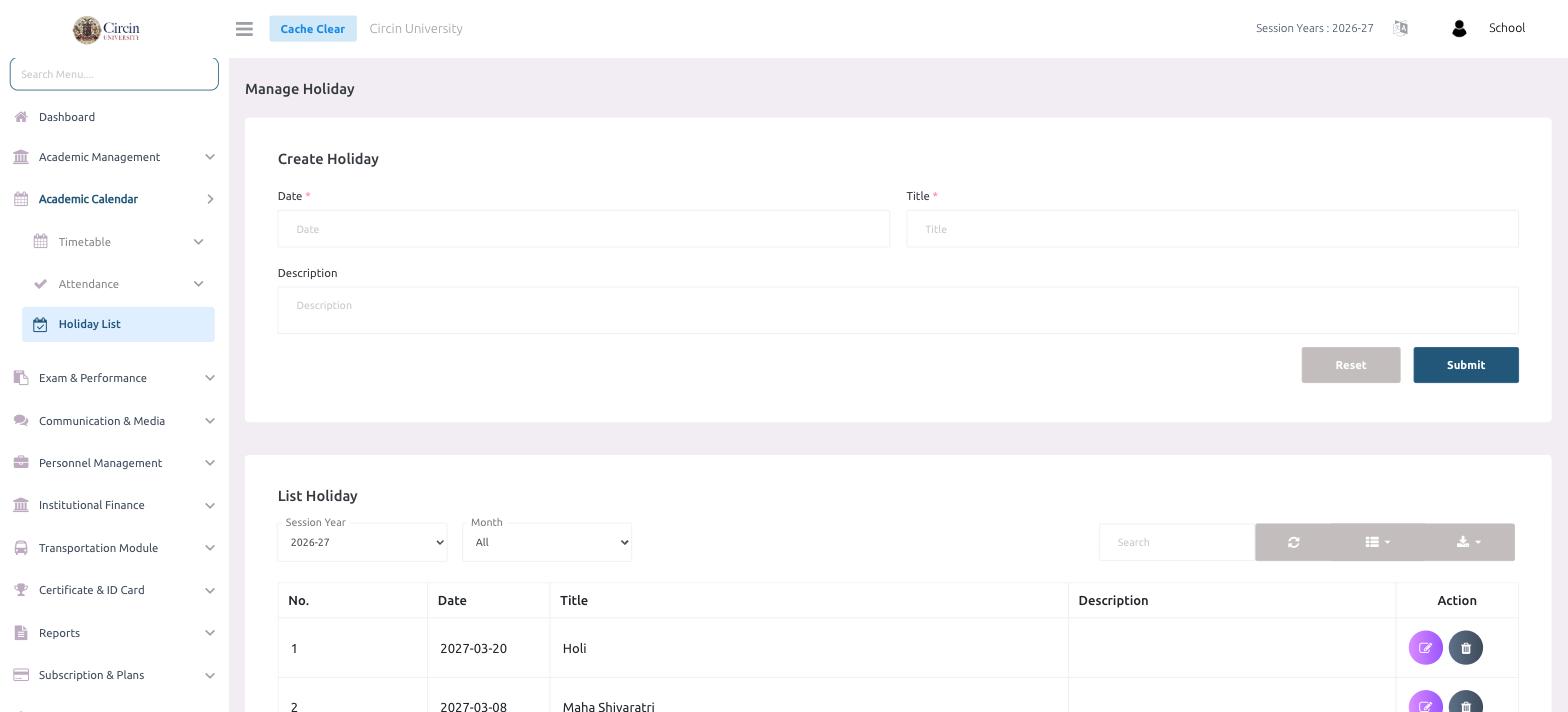Click the Exam & Performance icon
Image resolution: width=1568 pixels, height=712 pixels.
pyautogui.click(x=21, y=377)
